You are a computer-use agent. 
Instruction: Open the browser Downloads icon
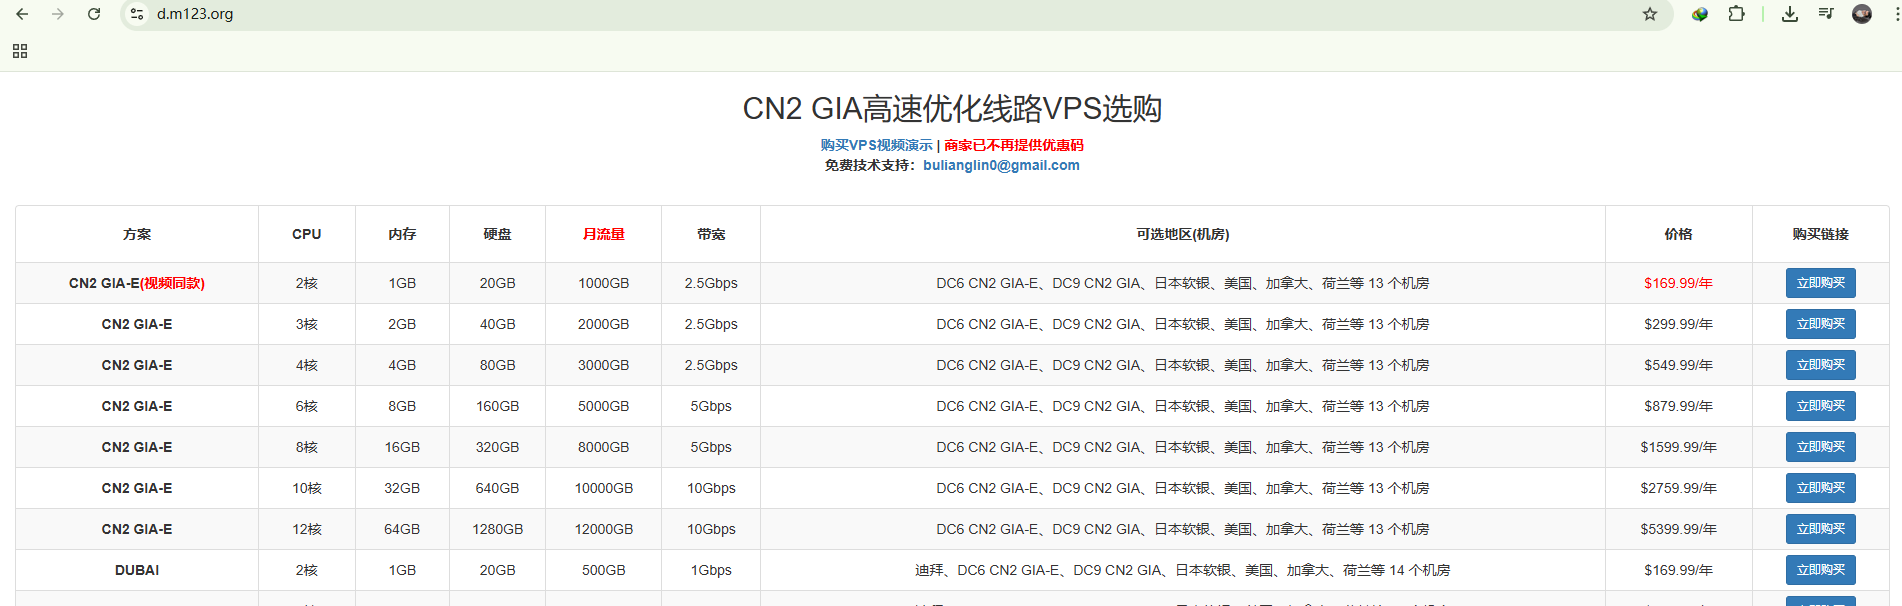1790,14
